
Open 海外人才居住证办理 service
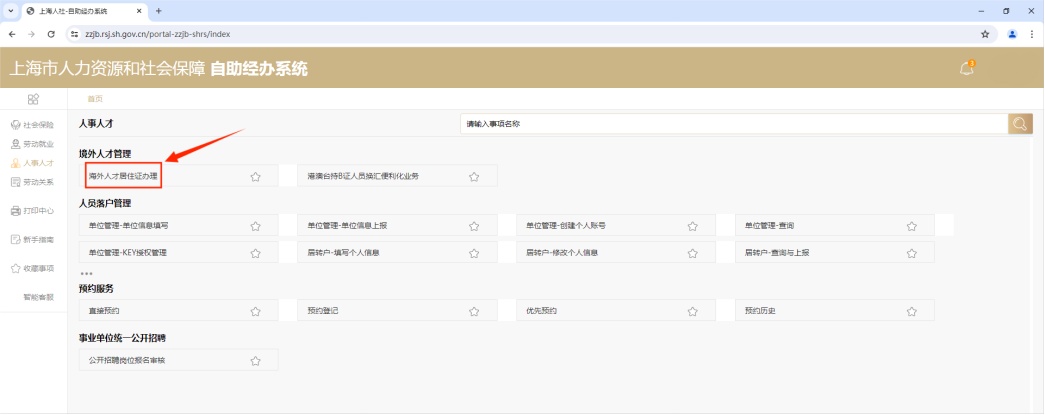123,176
